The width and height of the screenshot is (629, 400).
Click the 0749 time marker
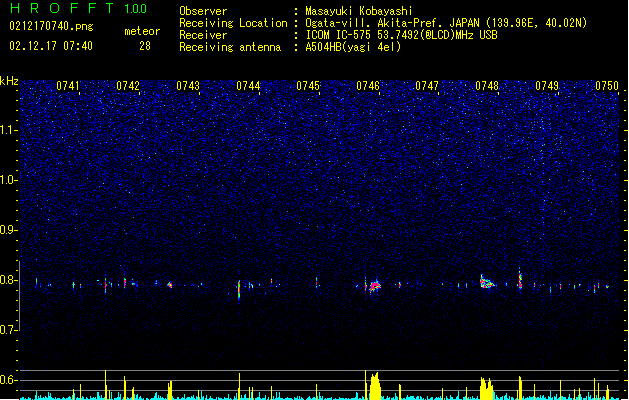[x=547, y=86]
